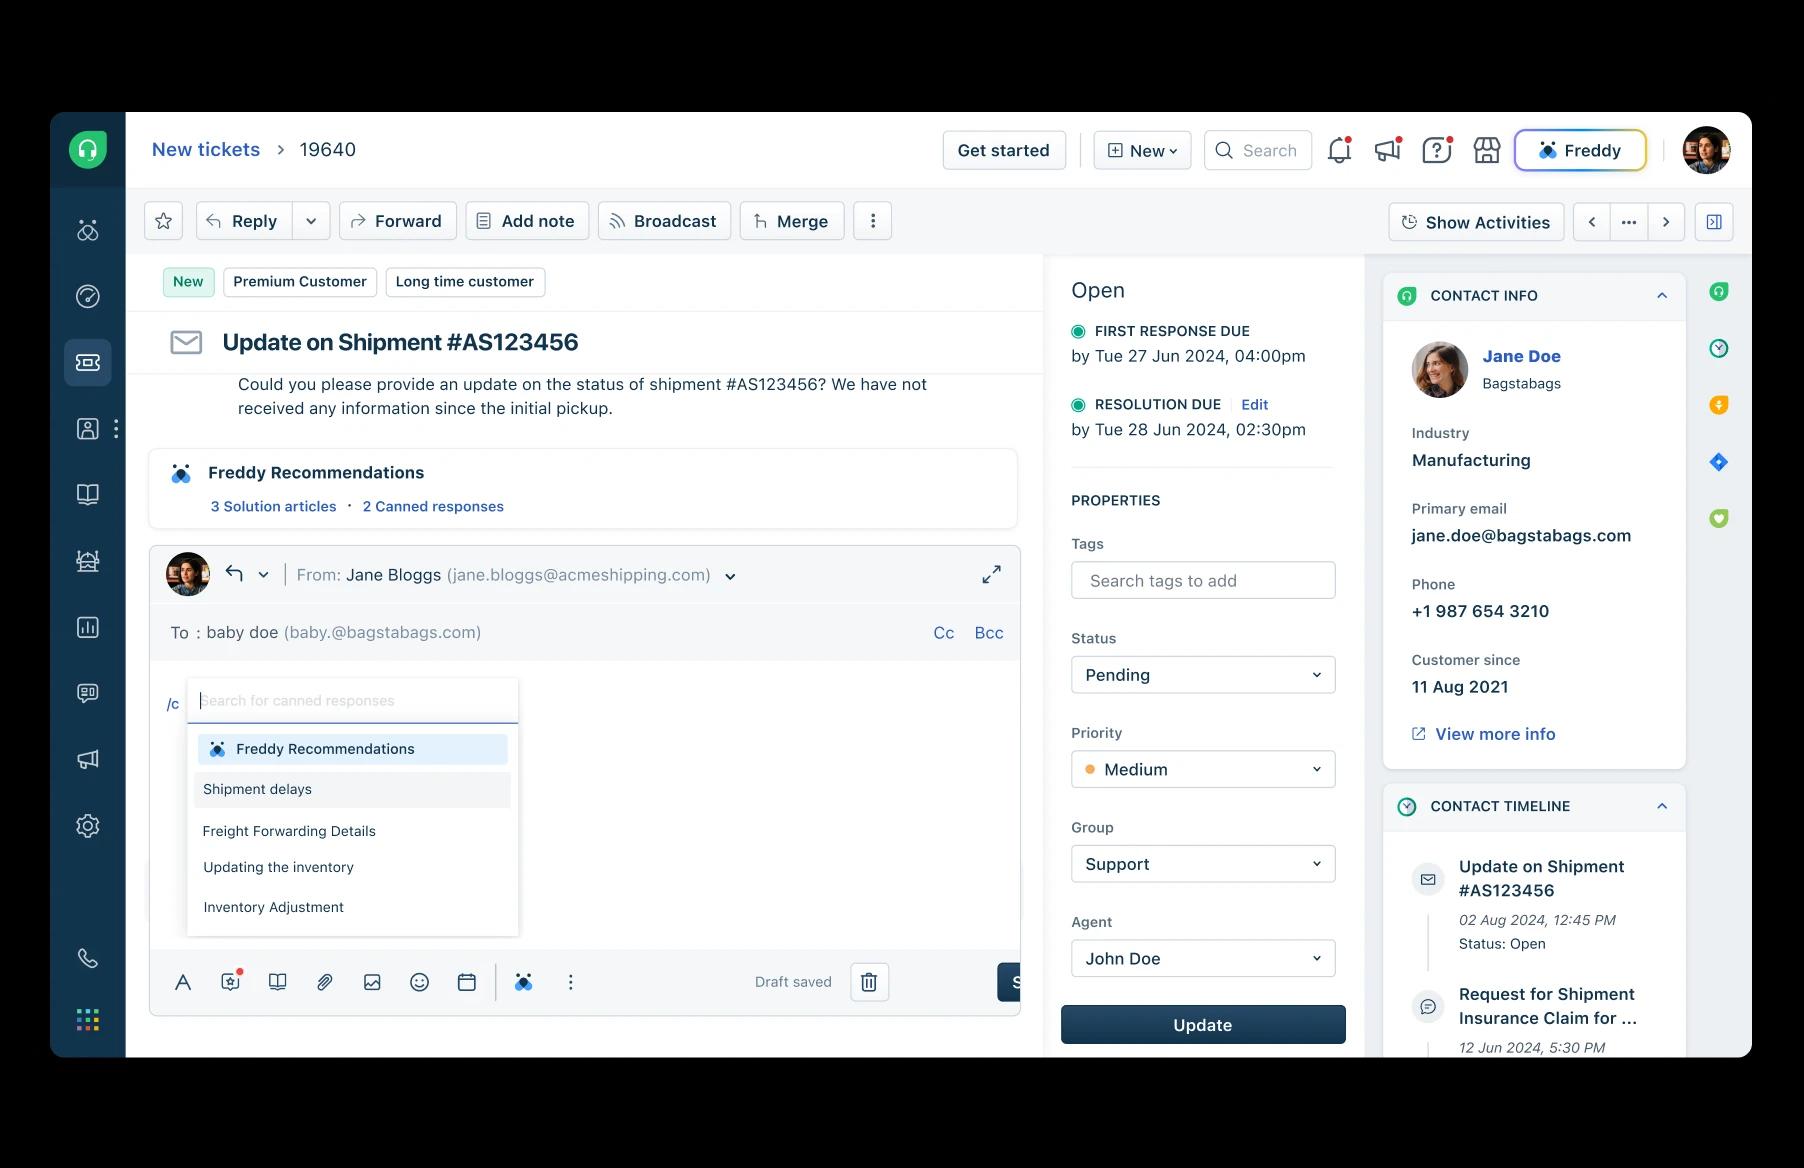The image size is (1804, 1168).
Task: Insert an image in the reply
Action: click(x=372, y=982)
